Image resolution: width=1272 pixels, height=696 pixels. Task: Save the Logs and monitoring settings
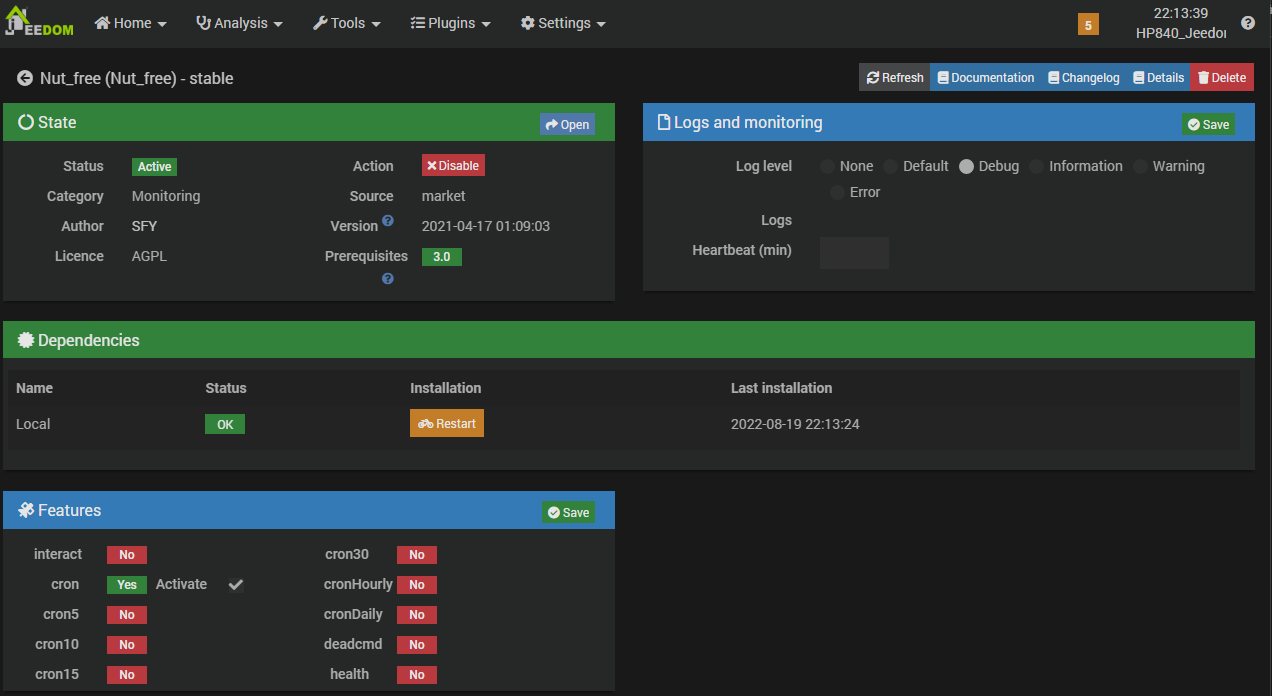click(1208, 124)
